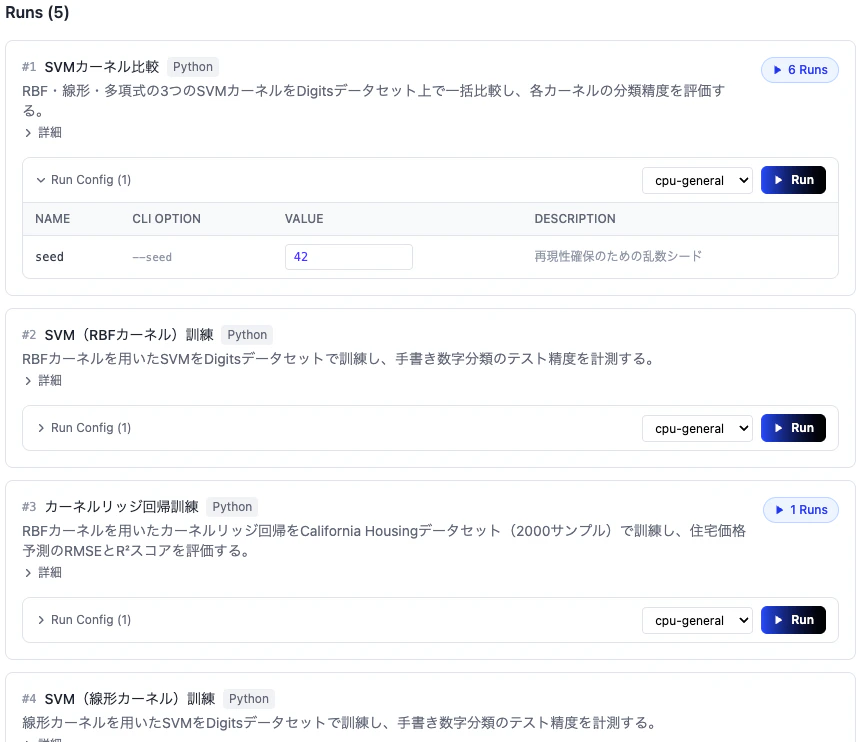Click the Python tag on SVM（RBFカーネル）訓練

[x=247, y=335]
